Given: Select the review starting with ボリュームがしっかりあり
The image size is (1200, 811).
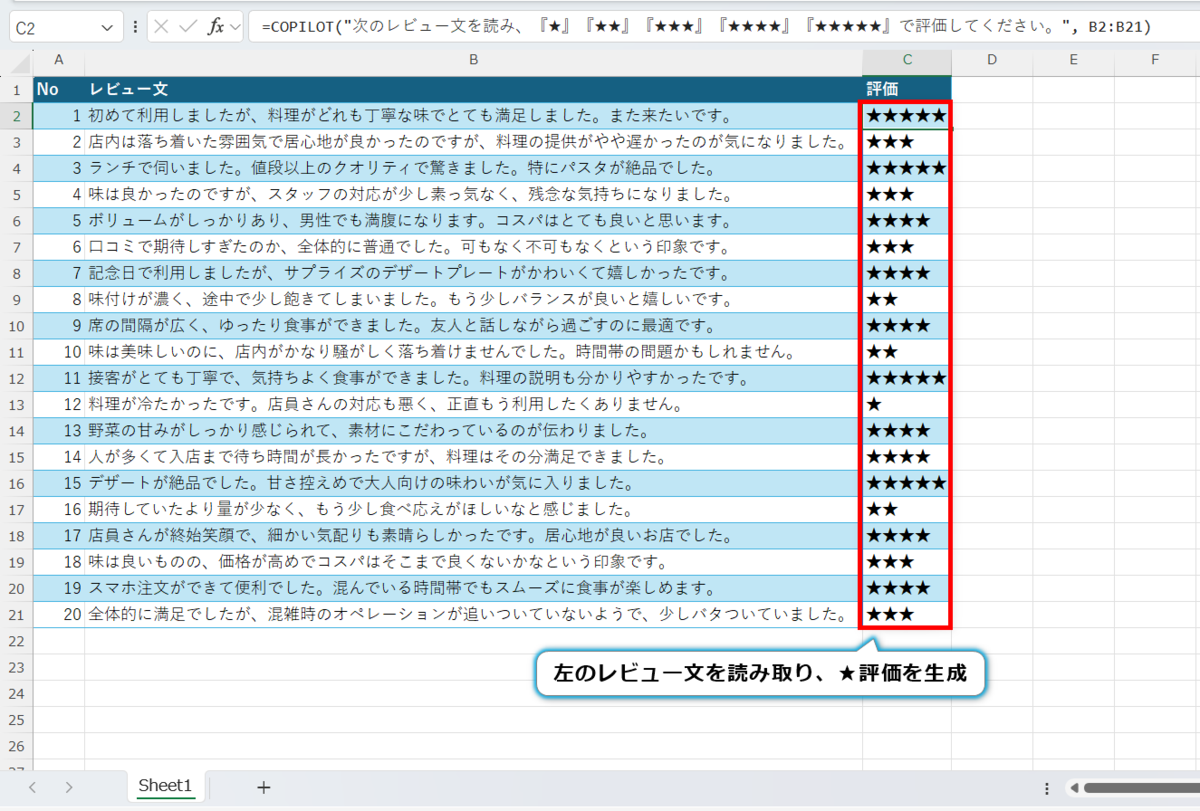Looking at the screenshot, I should (x=474, y=221).
